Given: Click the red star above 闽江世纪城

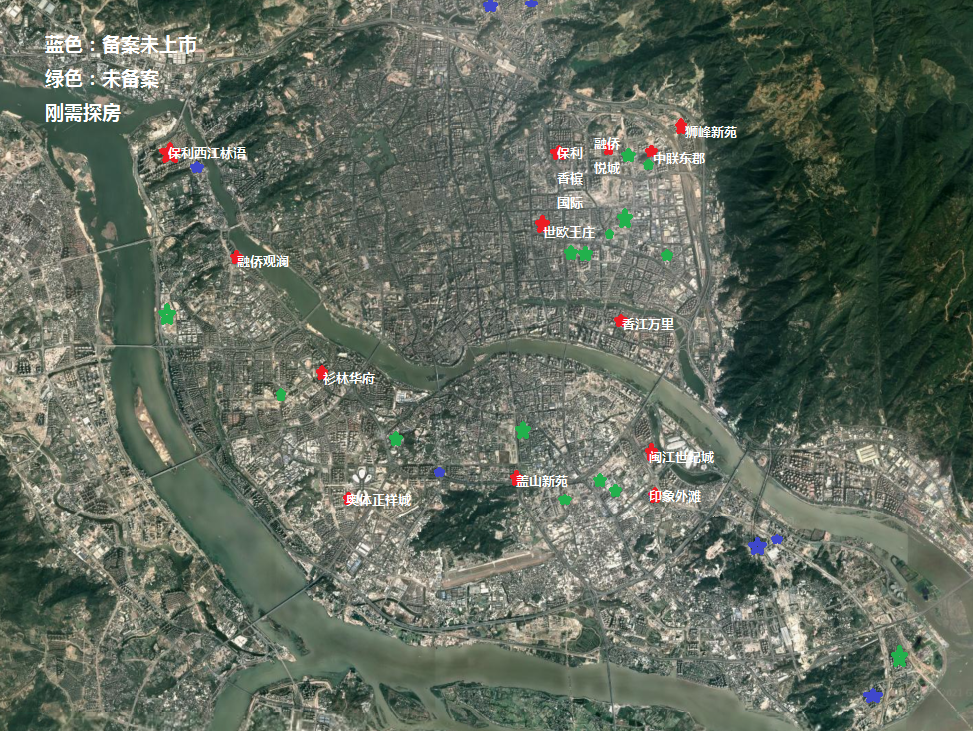Looking at the screenshot, I should pos(651,451).
